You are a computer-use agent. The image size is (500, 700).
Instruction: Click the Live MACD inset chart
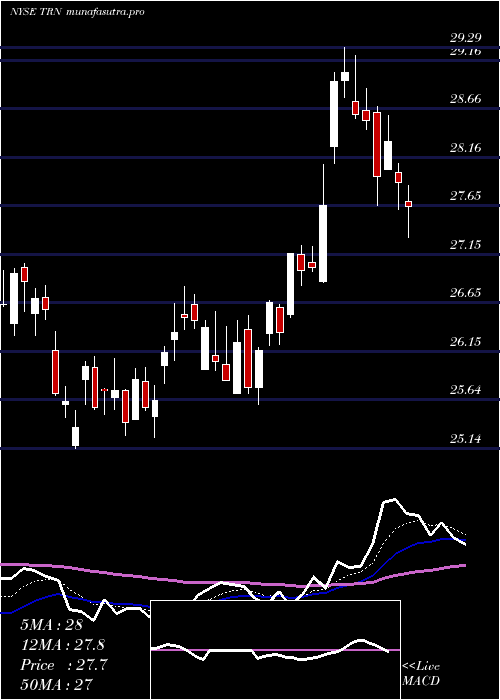coord(275,650)
